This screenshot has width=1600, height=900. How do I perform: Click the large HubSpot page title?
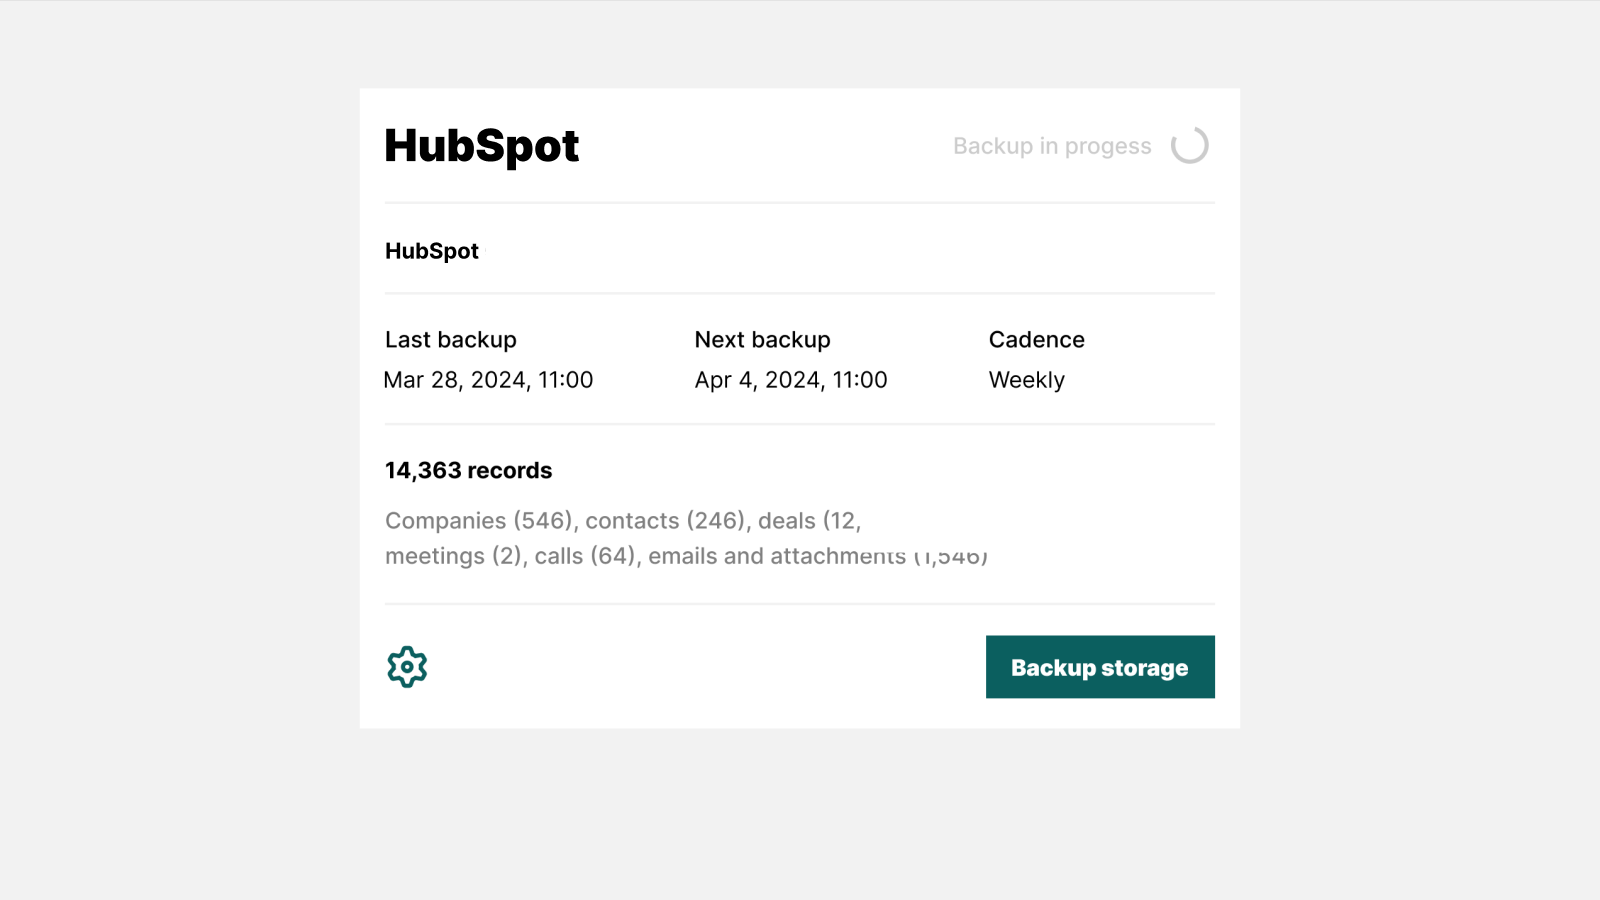(x=481, y=146)
